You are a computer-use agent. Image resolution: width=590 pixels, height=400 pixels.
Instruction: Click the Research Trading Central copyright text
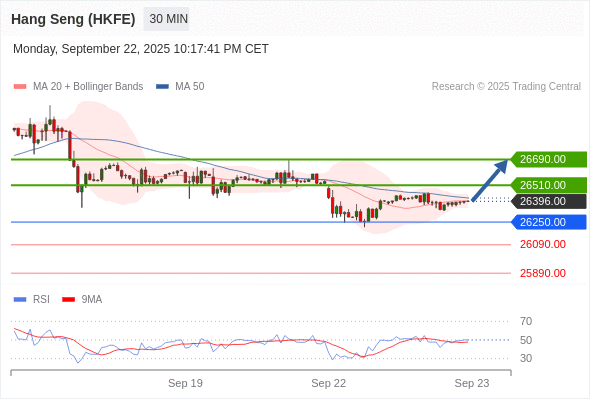[x=506, y=87]
